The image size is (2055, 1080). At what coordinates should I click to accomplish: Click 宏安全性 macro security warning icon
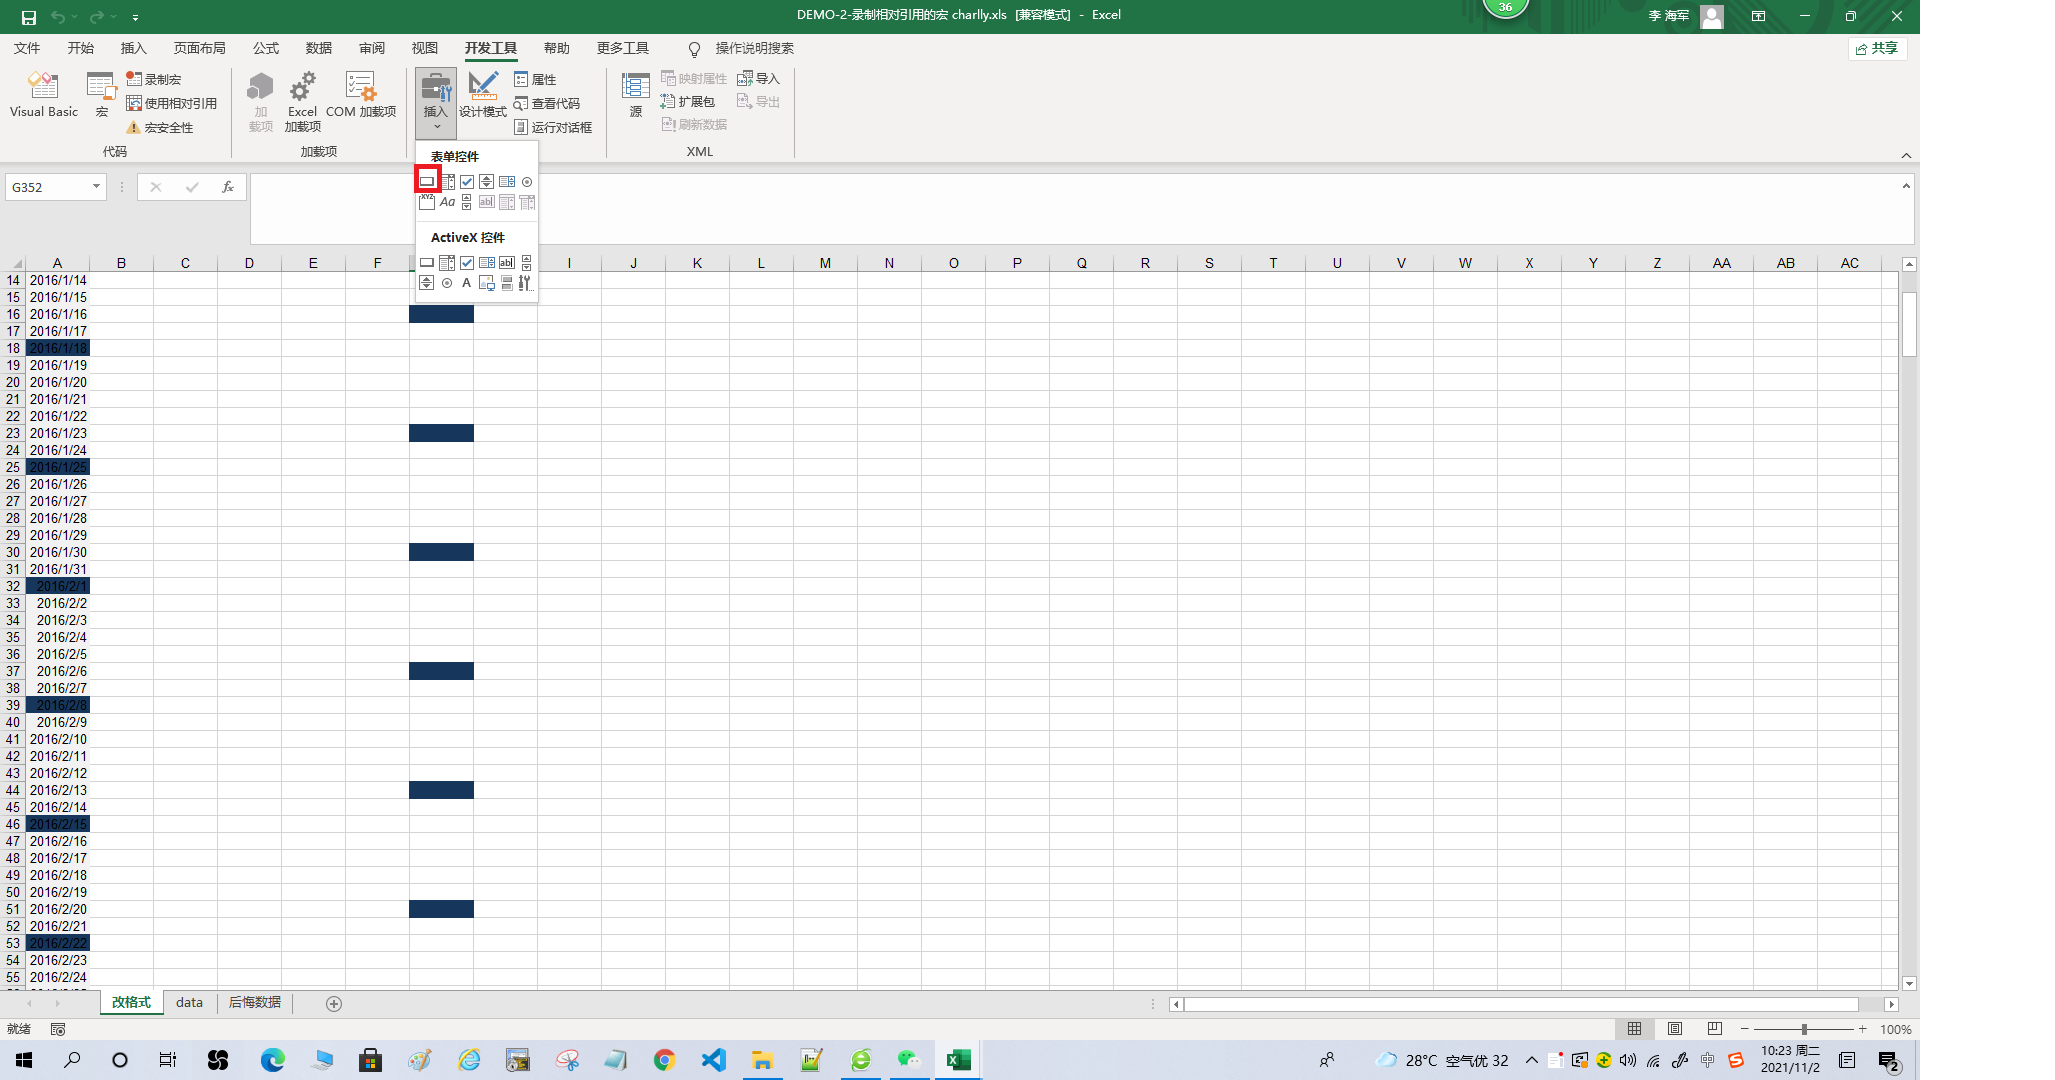click(x=134, y=127)
